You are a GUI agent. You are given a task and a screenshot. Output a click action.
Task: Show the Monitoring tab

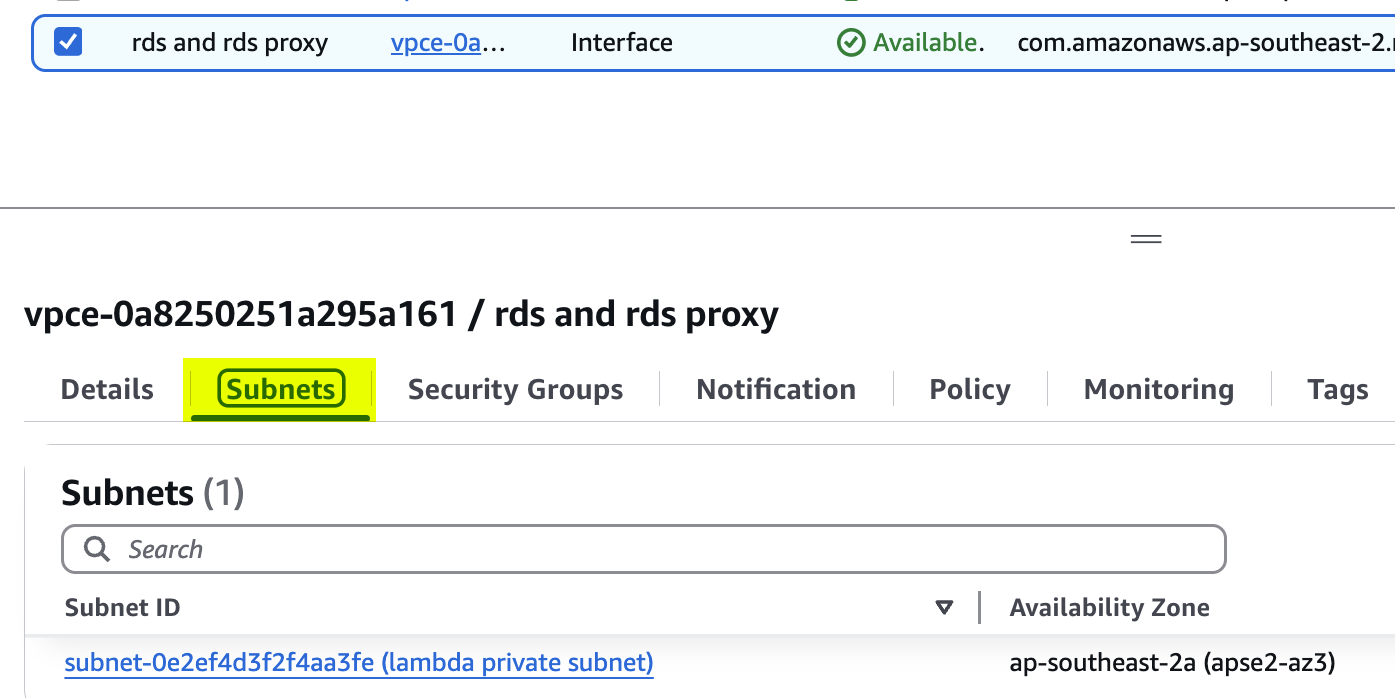click(x=1159, y=389)
